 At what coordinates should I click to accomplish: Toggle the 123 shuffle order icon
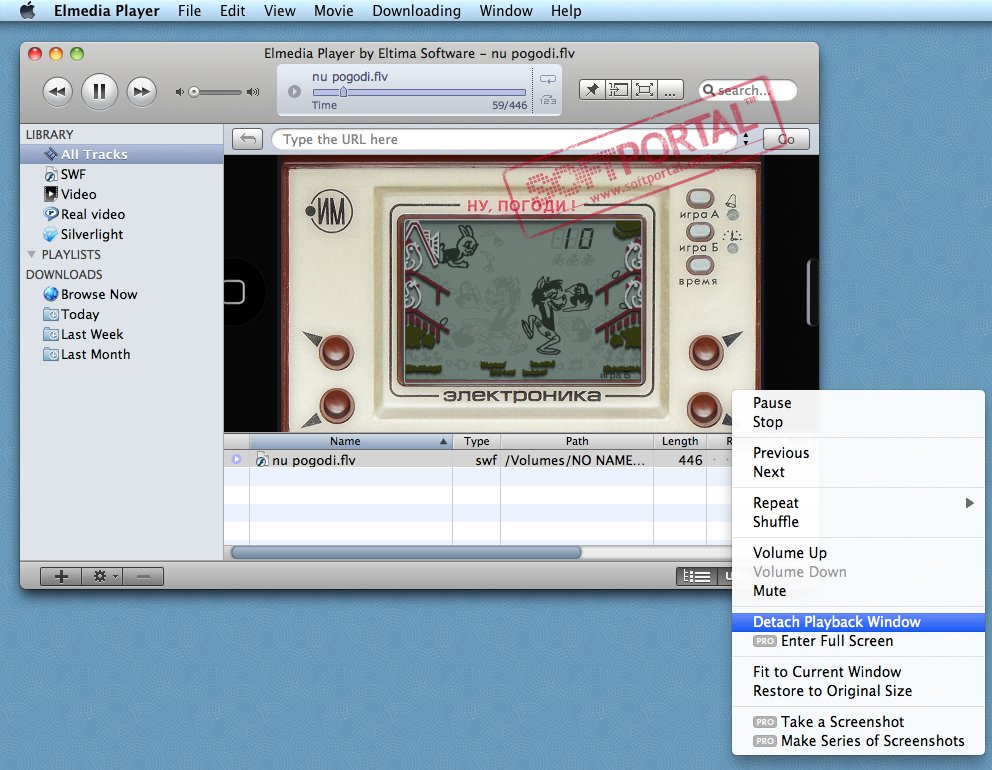click(x=548, y=100)
